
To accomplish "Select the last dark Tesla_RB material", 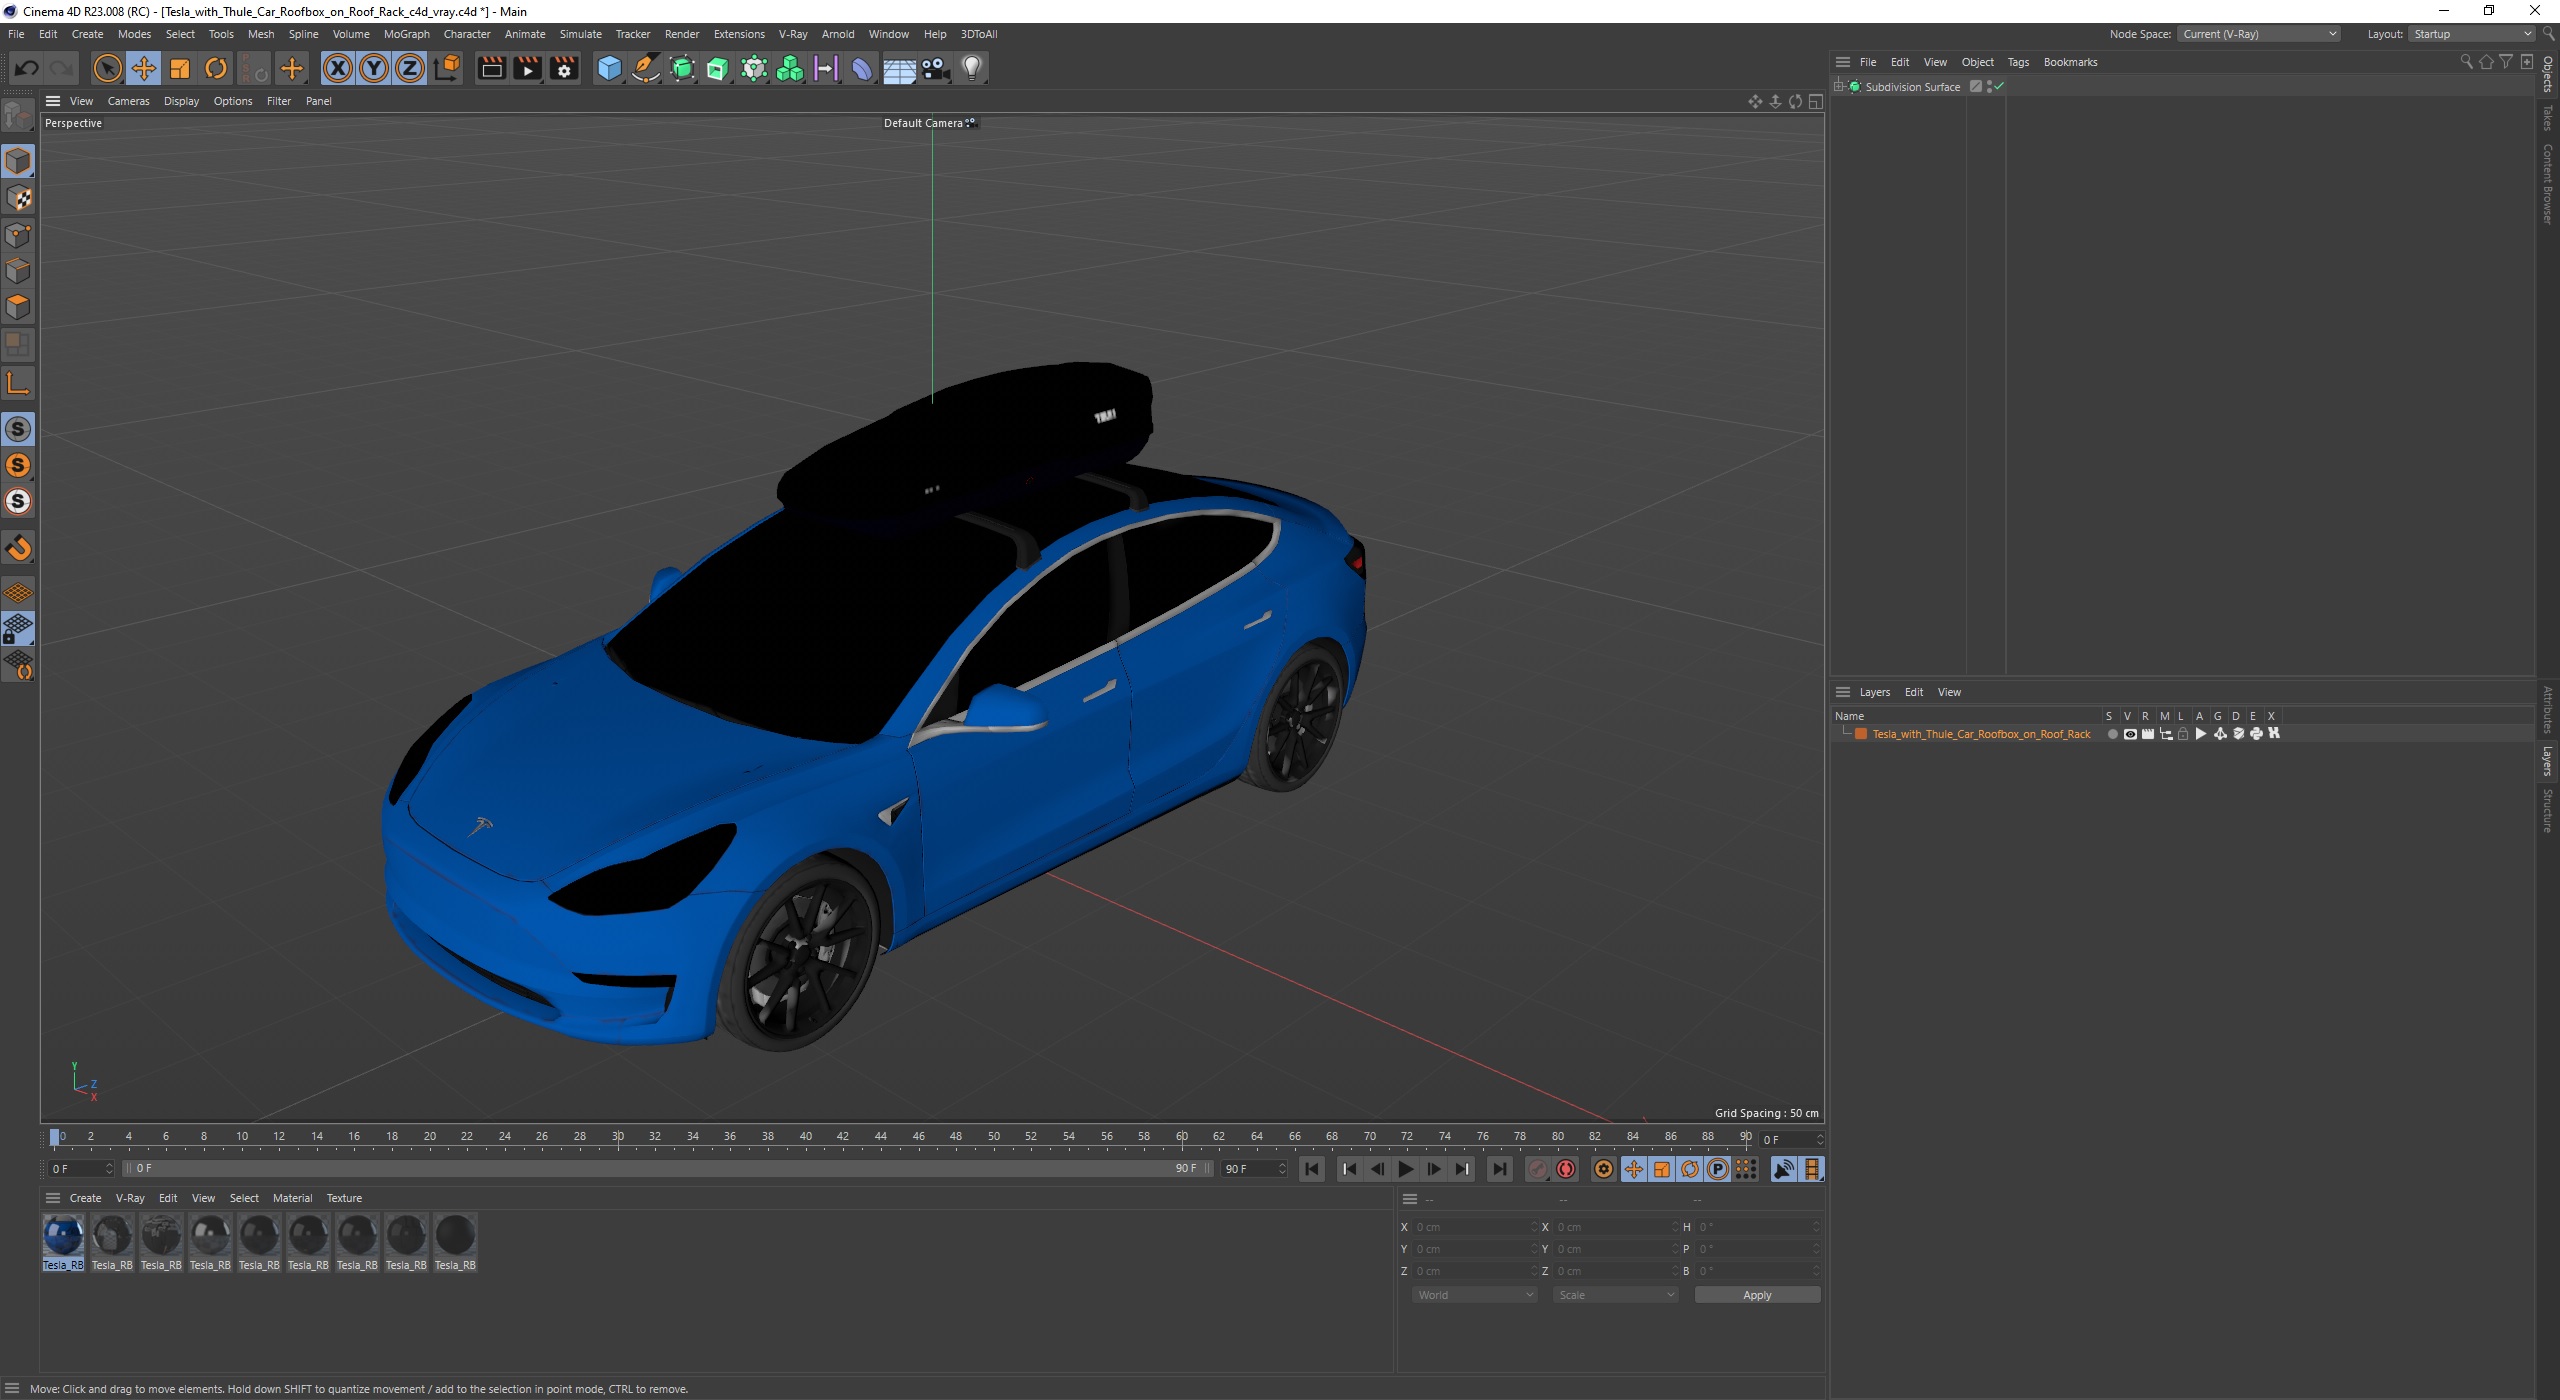I will pos(455,1241).
